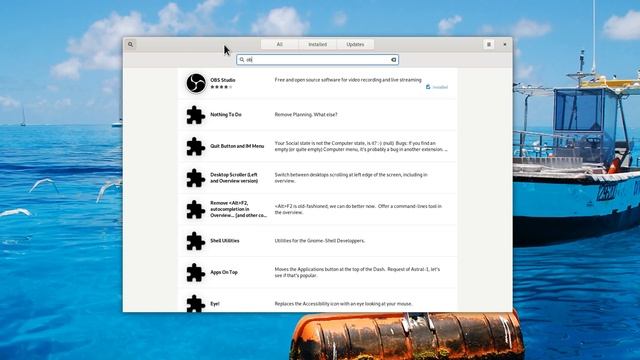Click the Apps On Top puzzle icon
640x360 pixels.
[196, 272]
